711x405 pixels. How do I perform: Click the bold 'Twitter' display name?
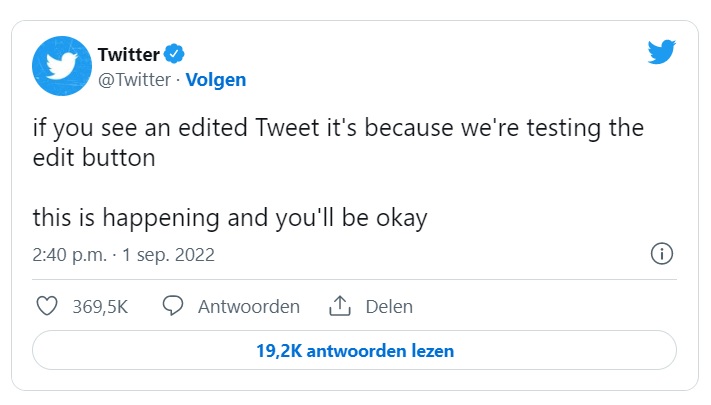click(x=129, y=54)
